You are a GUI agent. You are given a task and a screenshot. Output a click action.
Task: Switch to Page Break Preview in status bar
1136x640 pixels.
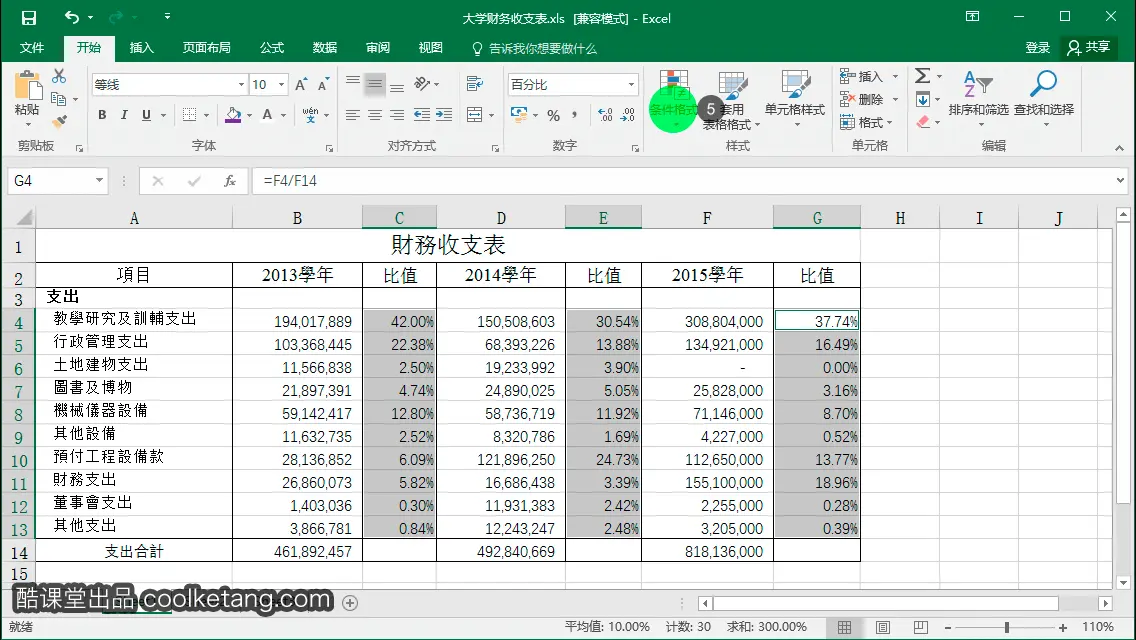click(920, 627)
